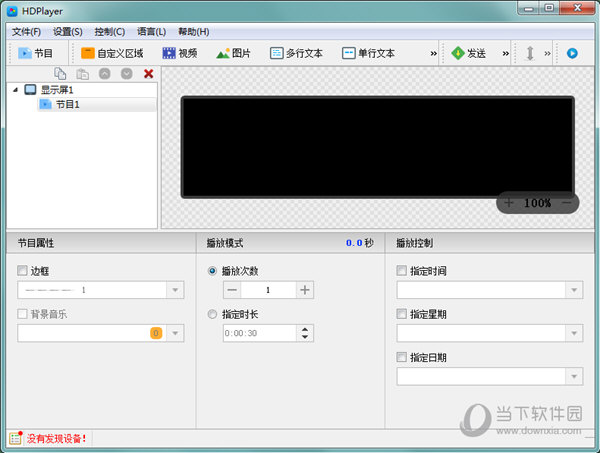Click the paste icon above the tree

click(x=82, y=73)
